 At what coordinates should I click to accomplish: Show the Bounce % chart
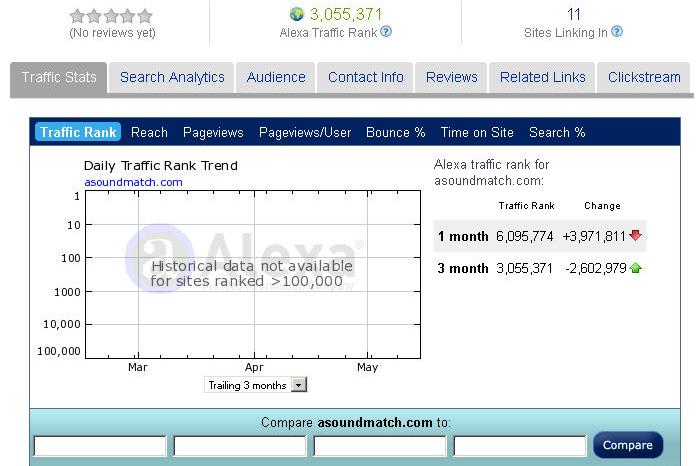point(395,132)
